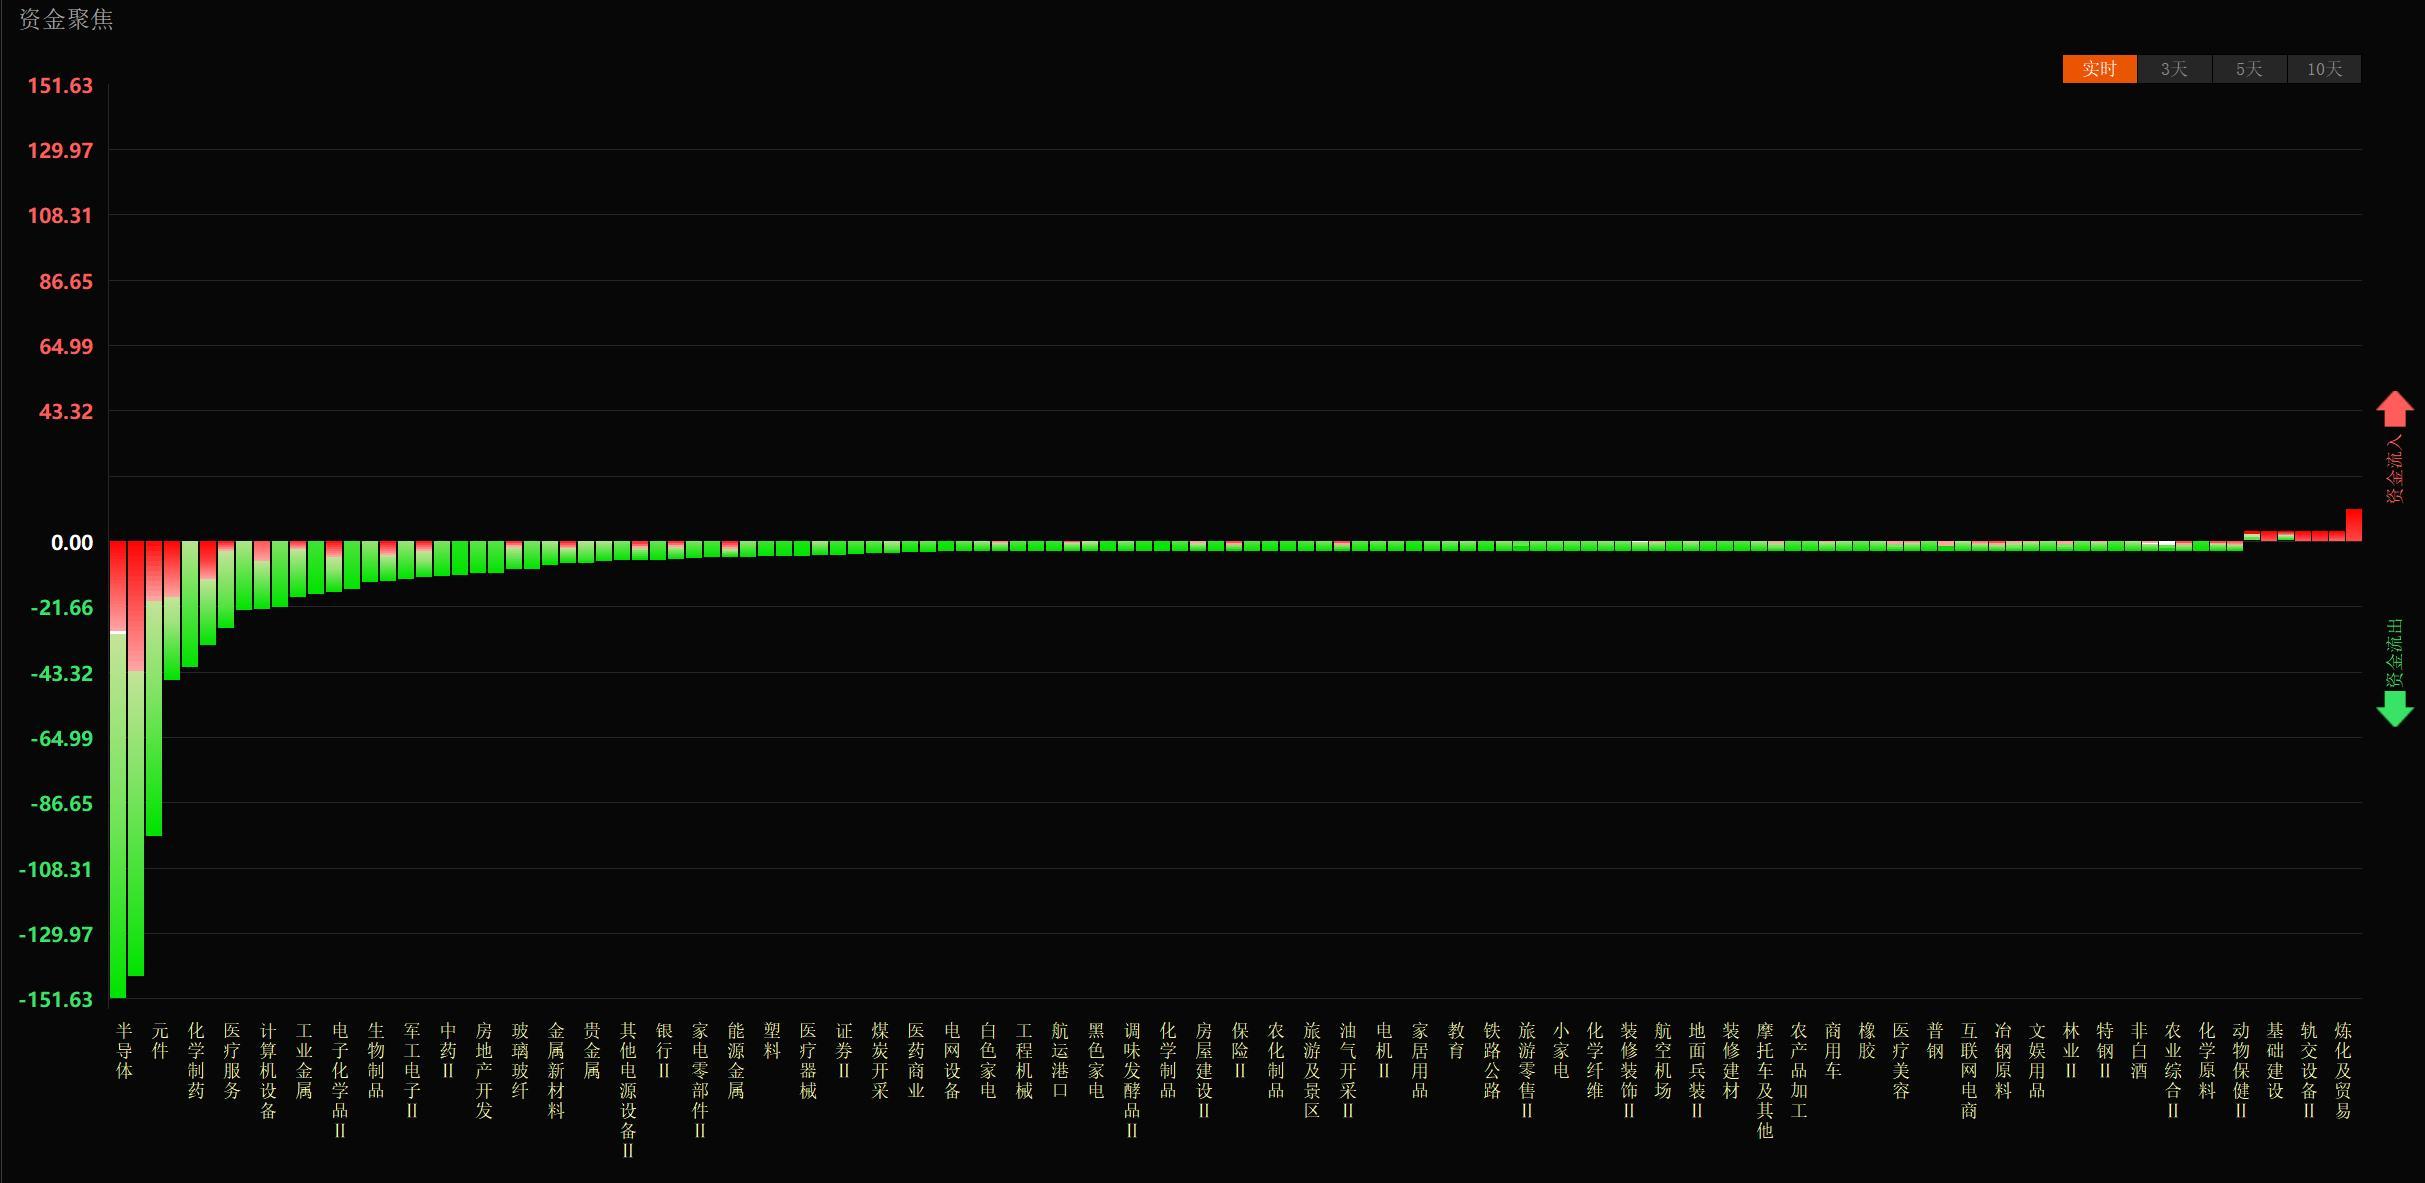The width and height of the screenshot is (2425, 1183).
Task: Click the 炼化及贸易 red inflow bar
Action: point(2354,525)
